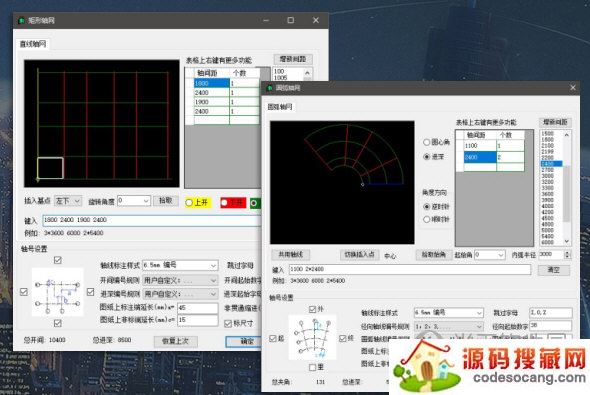Screen dimensions: 590x395
Task: Open the 开间编号规则 dropdown
Action: pos(180,280)
